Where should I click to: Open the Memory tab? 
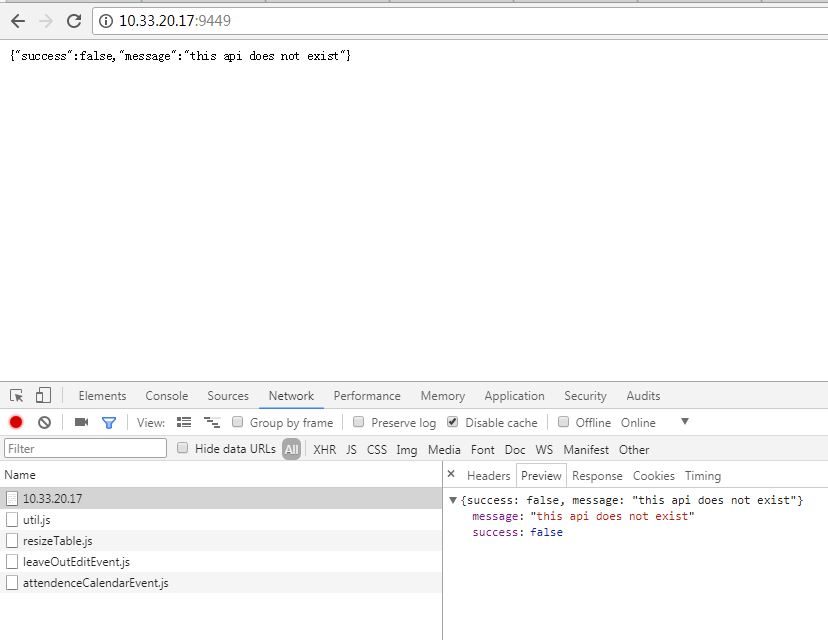tap(443, 396)
